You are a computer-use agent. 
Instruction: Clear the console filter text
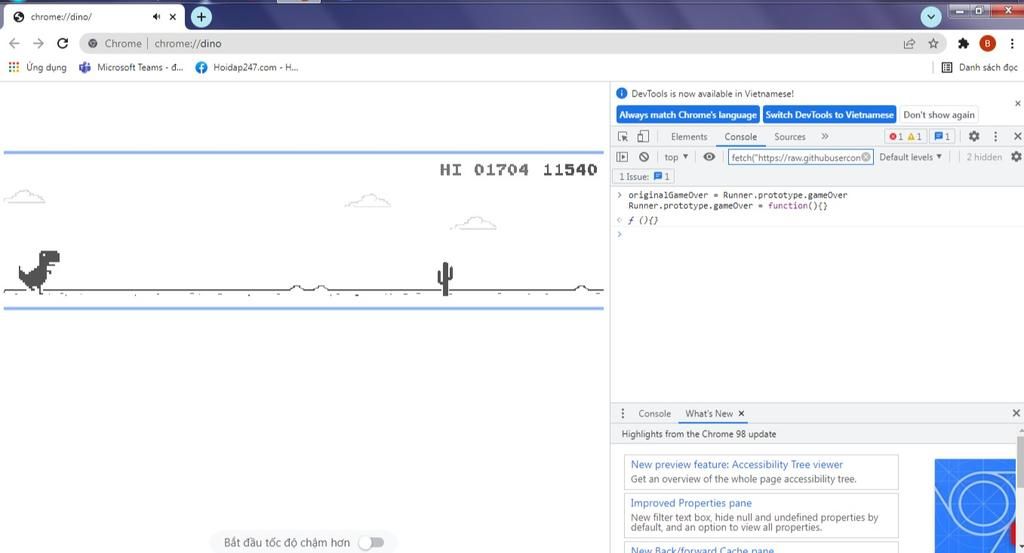tap(866, 157)
